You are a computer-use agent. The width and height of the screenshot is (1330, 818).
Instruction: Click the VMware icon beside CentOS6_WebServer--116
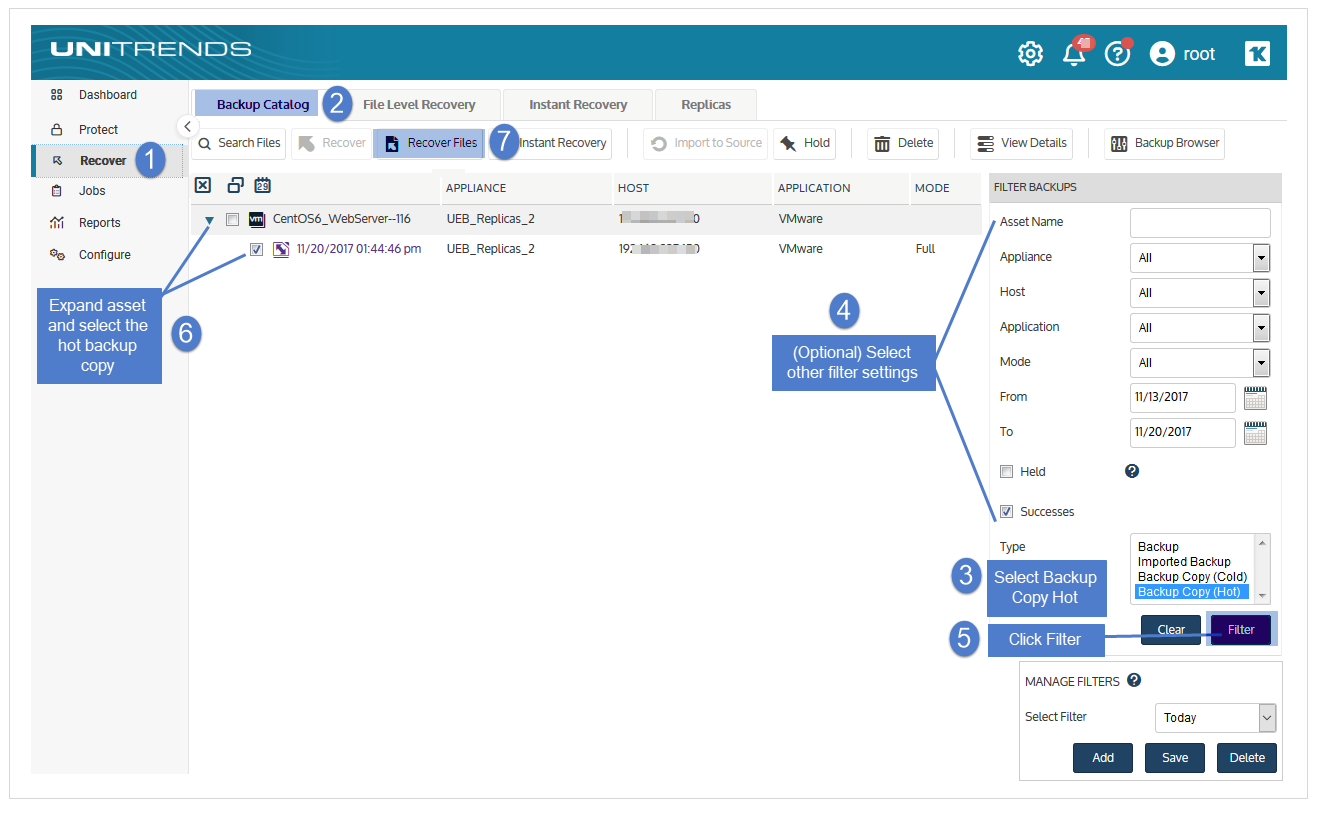256,220
